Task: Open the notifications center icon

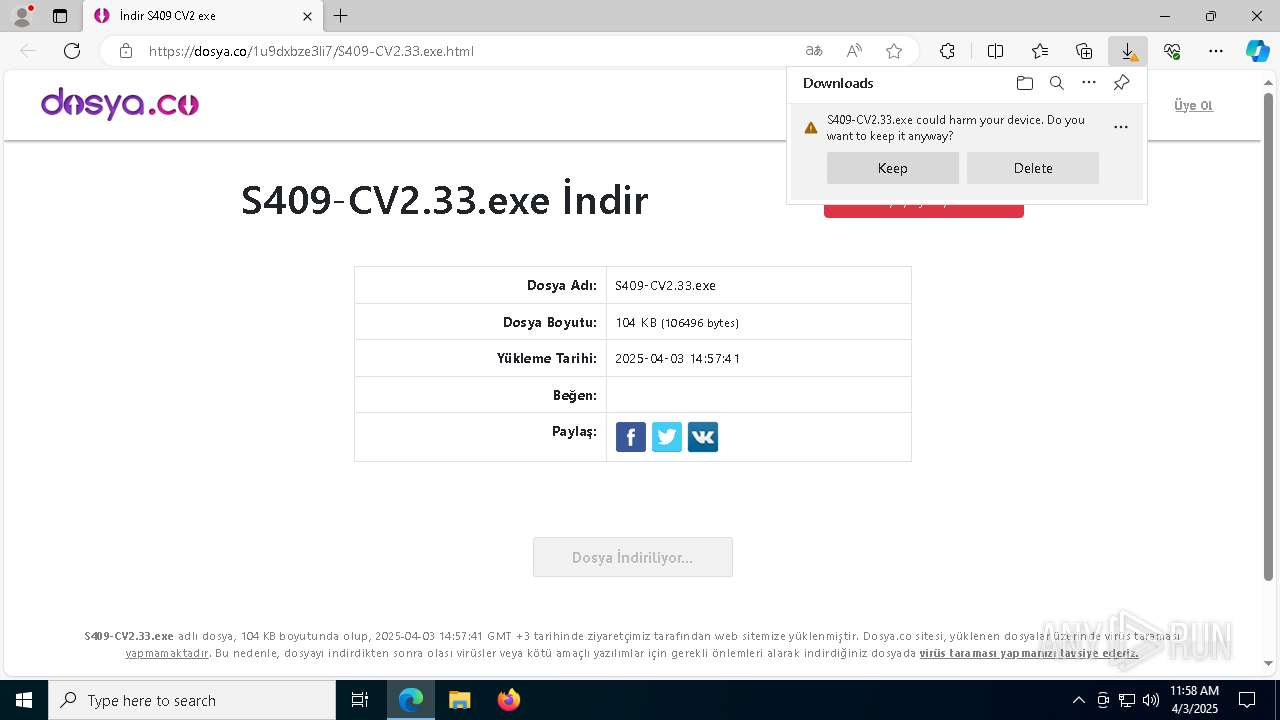Action: click(1247, 700)
